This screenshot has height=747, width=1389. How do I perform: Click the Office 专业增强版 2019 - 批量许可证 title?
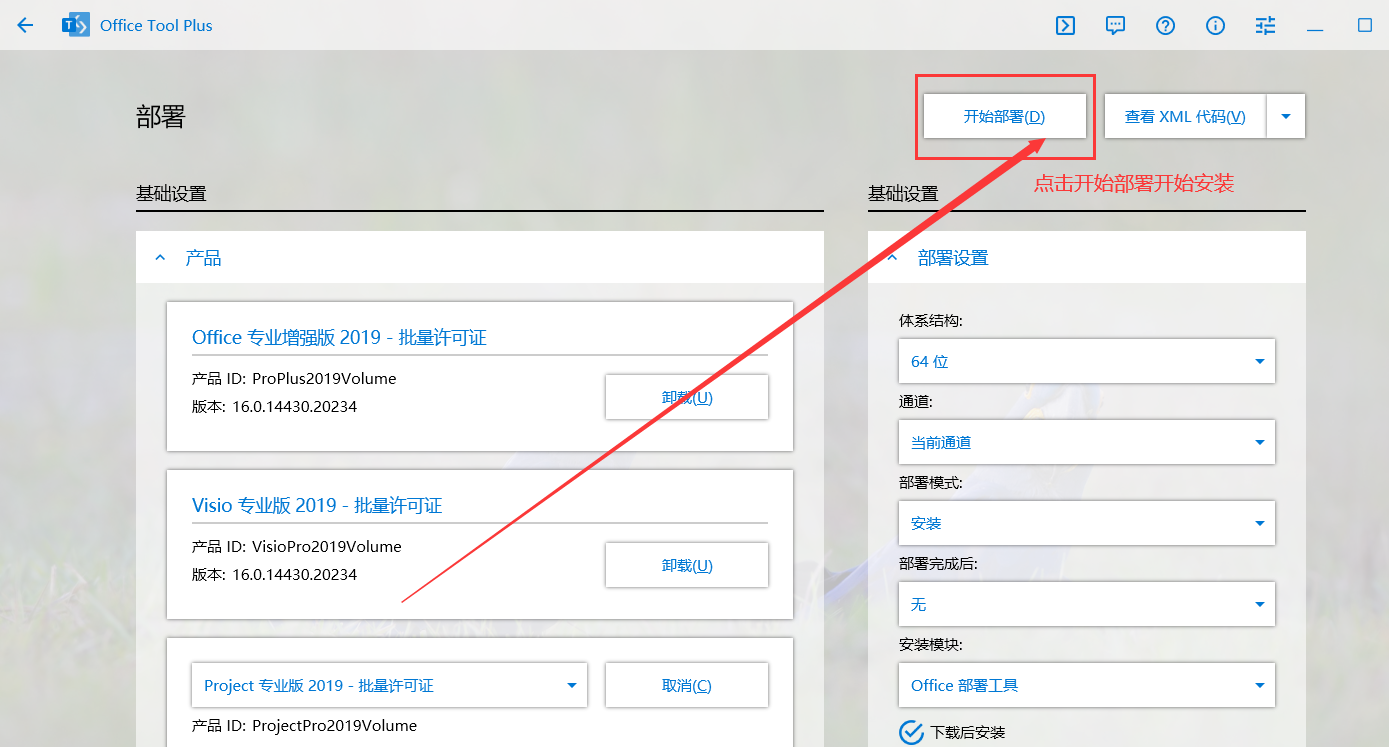point(339,338)
